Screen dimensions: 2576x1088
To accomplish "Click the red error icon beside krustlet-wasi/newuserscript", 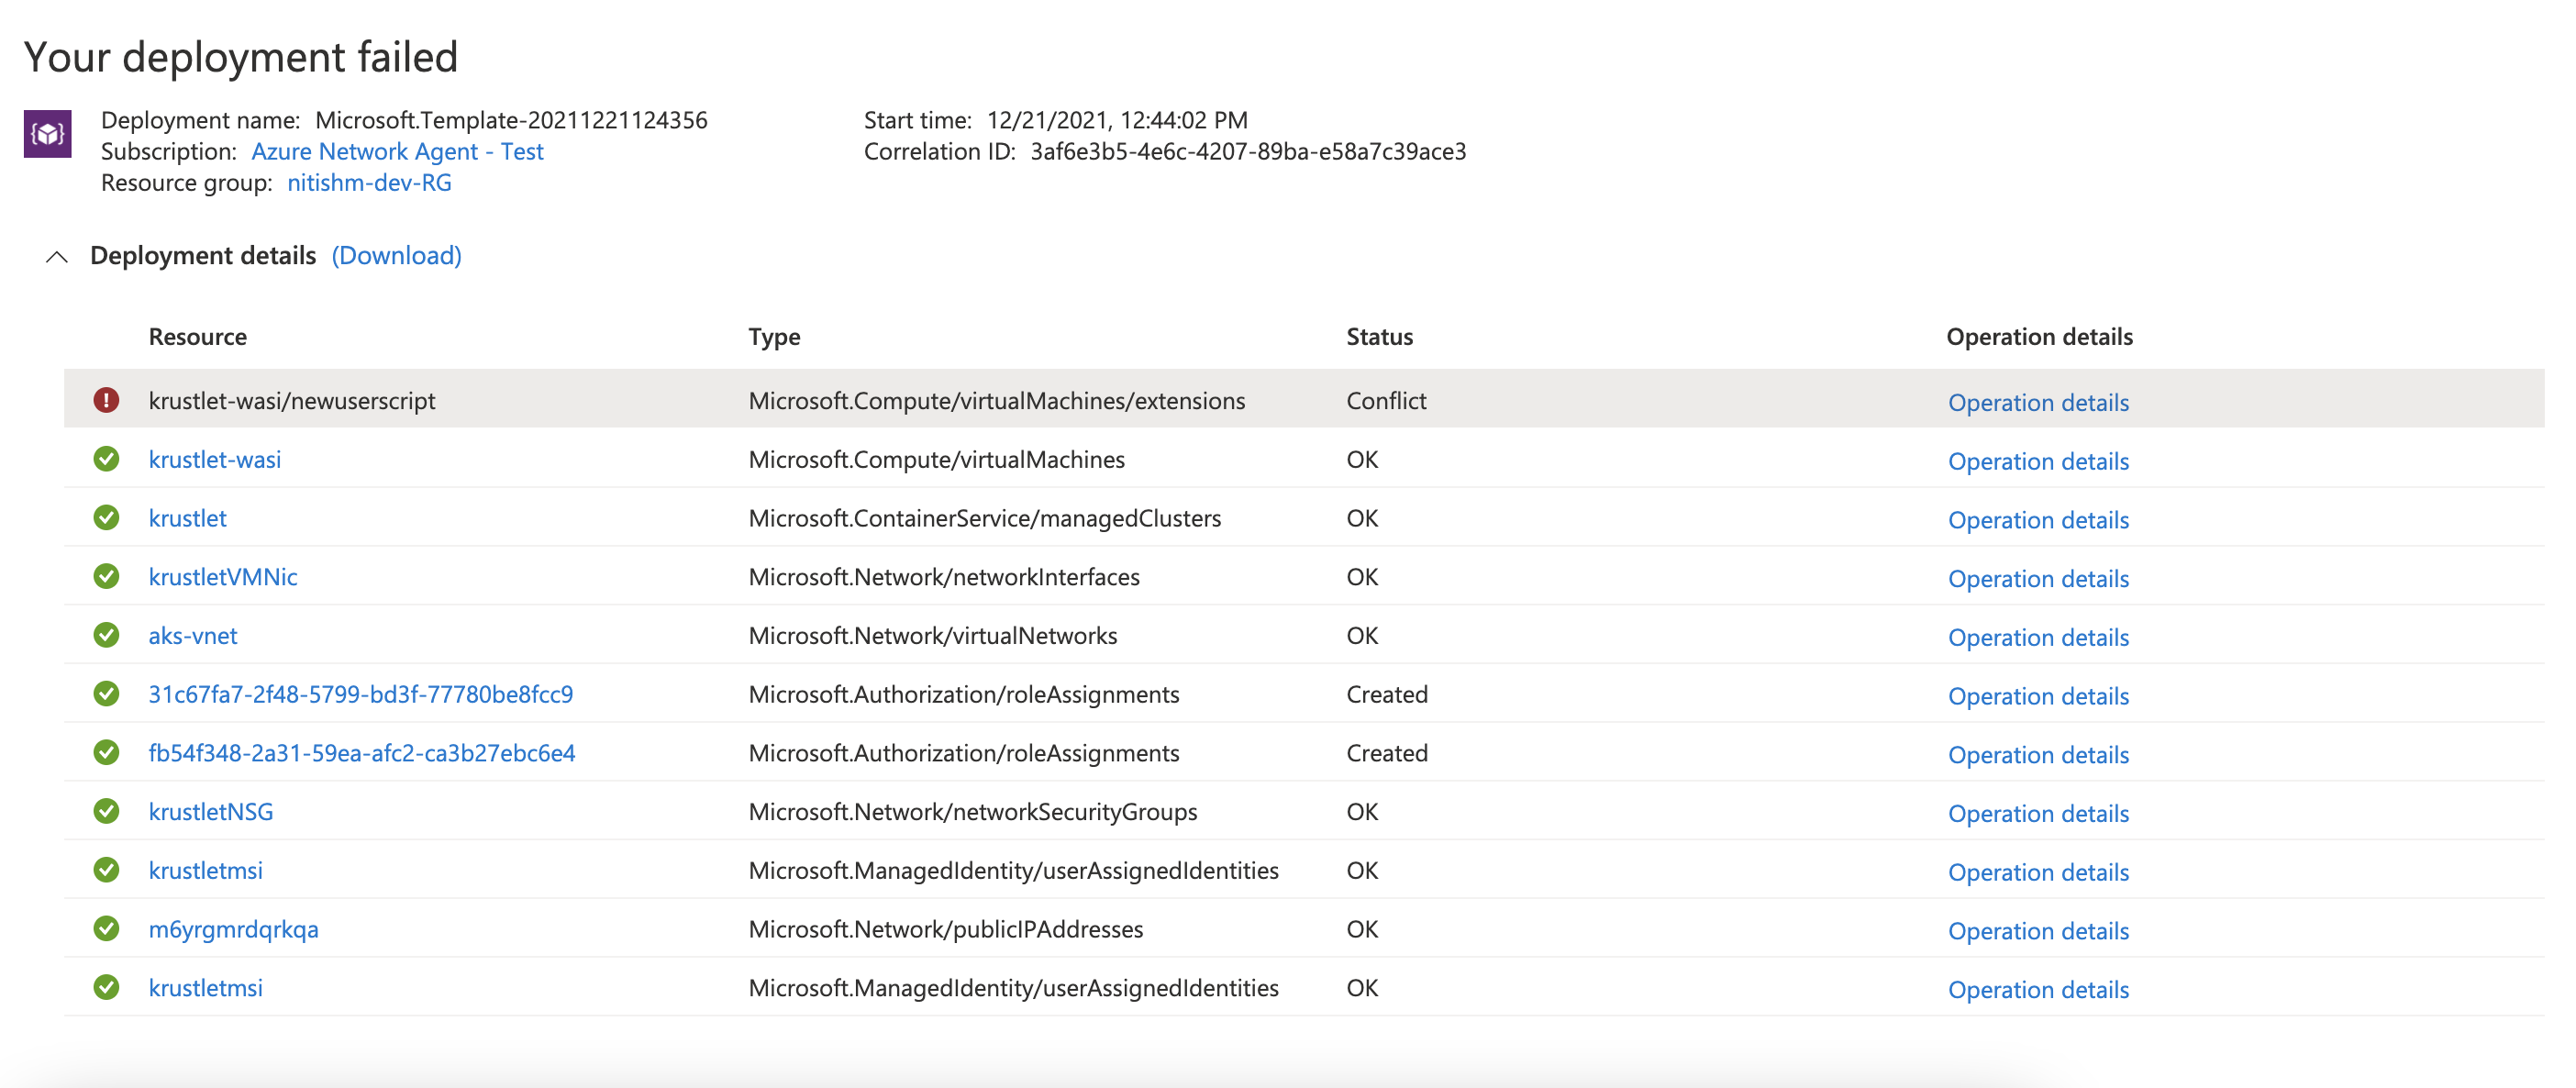I will click(106, 401).
